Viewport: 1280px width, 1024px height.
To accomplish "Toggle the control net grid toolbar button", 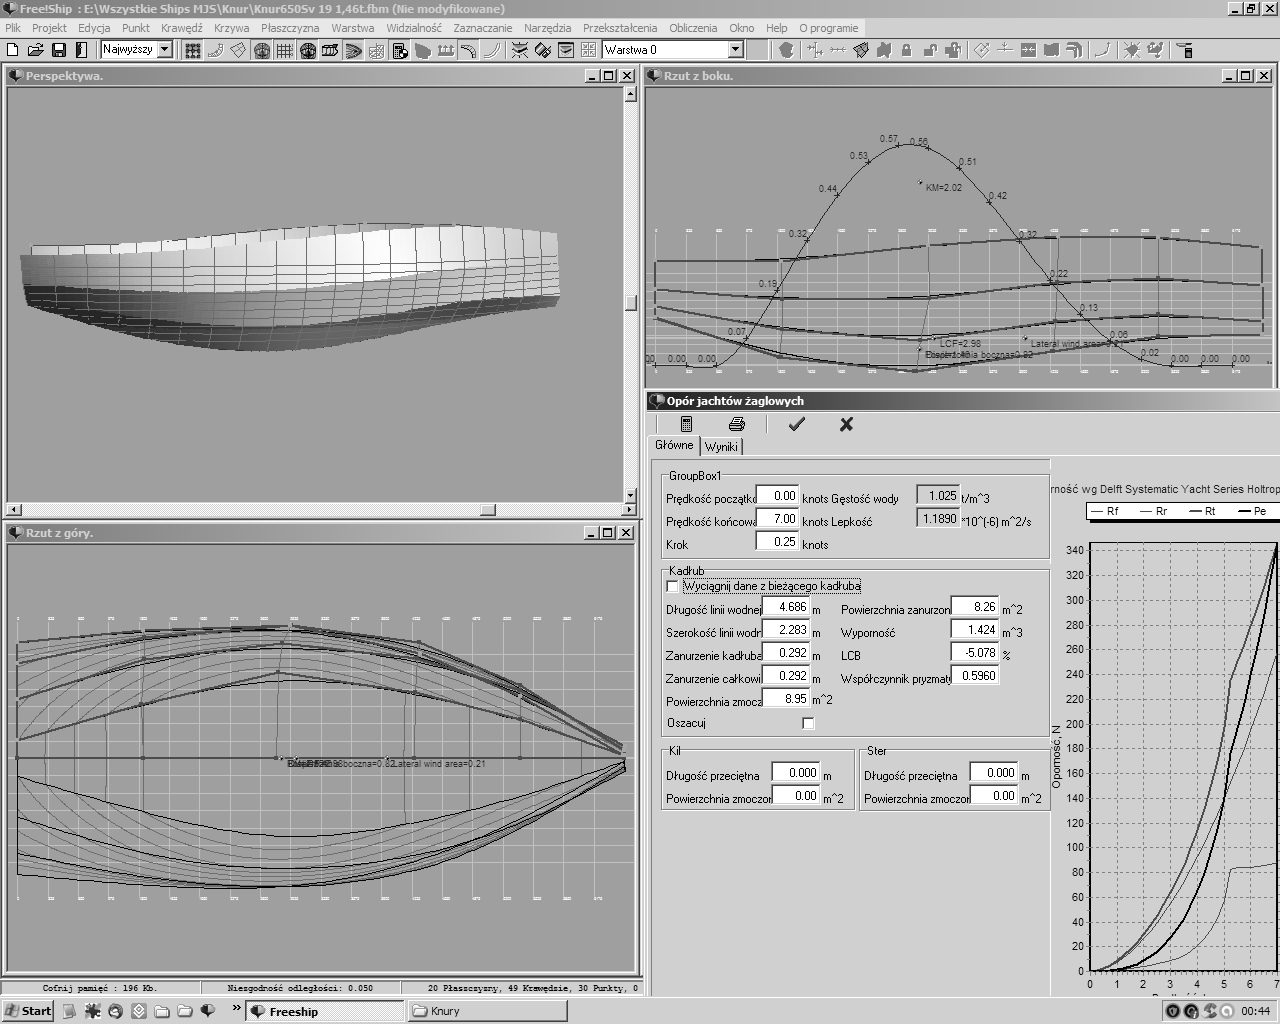I will [192, 50].
